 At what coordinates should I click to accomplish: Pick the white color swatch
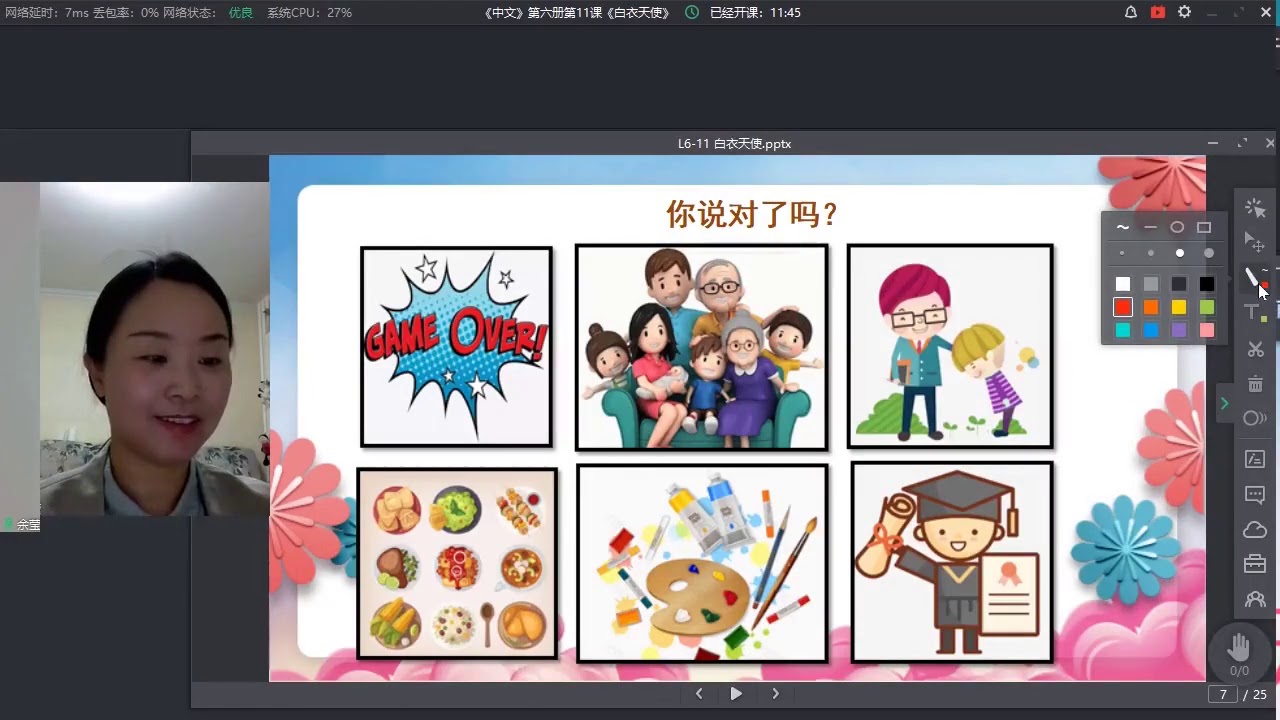pyautogui.click(x=1123, y=284)
